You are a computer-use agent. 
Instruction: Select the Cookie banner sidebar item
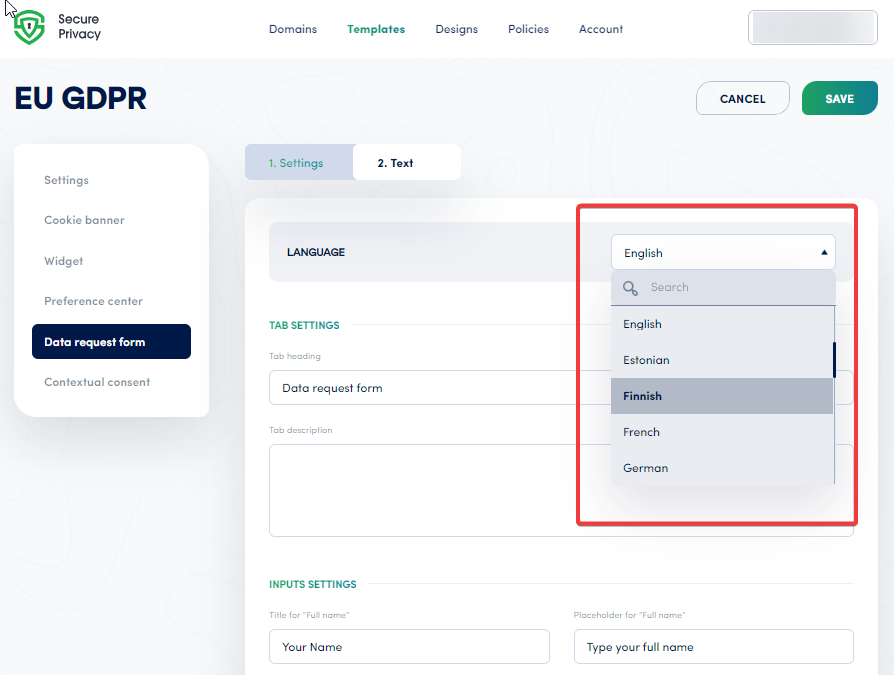pos(84,220)
